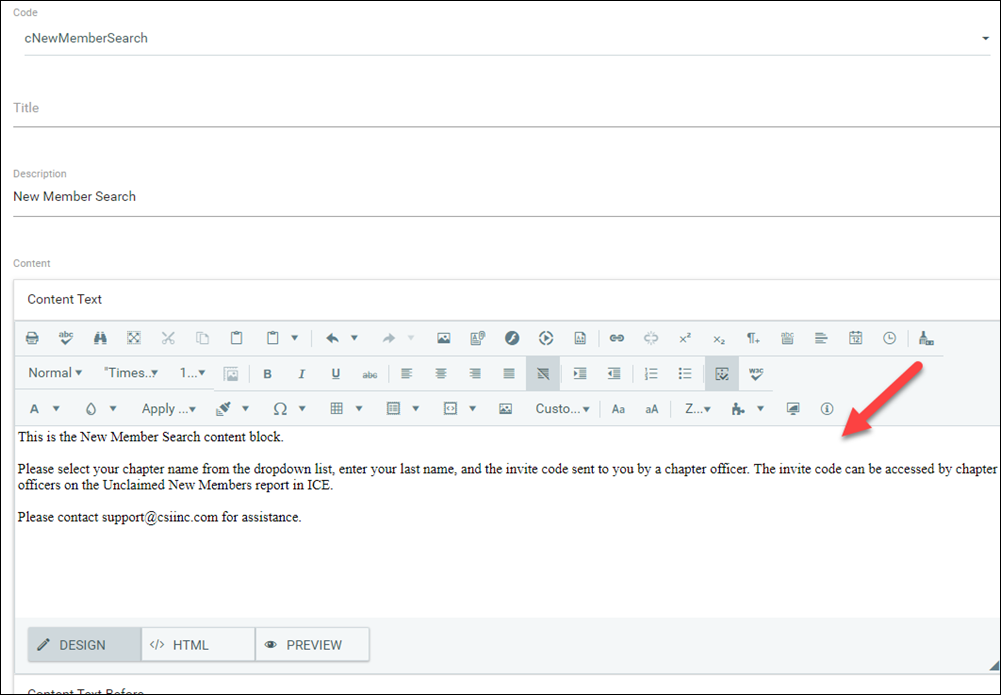Screen dimensions: 1001x695
Task: Switch to the Preview tab
Action: [x=312, y=645]
